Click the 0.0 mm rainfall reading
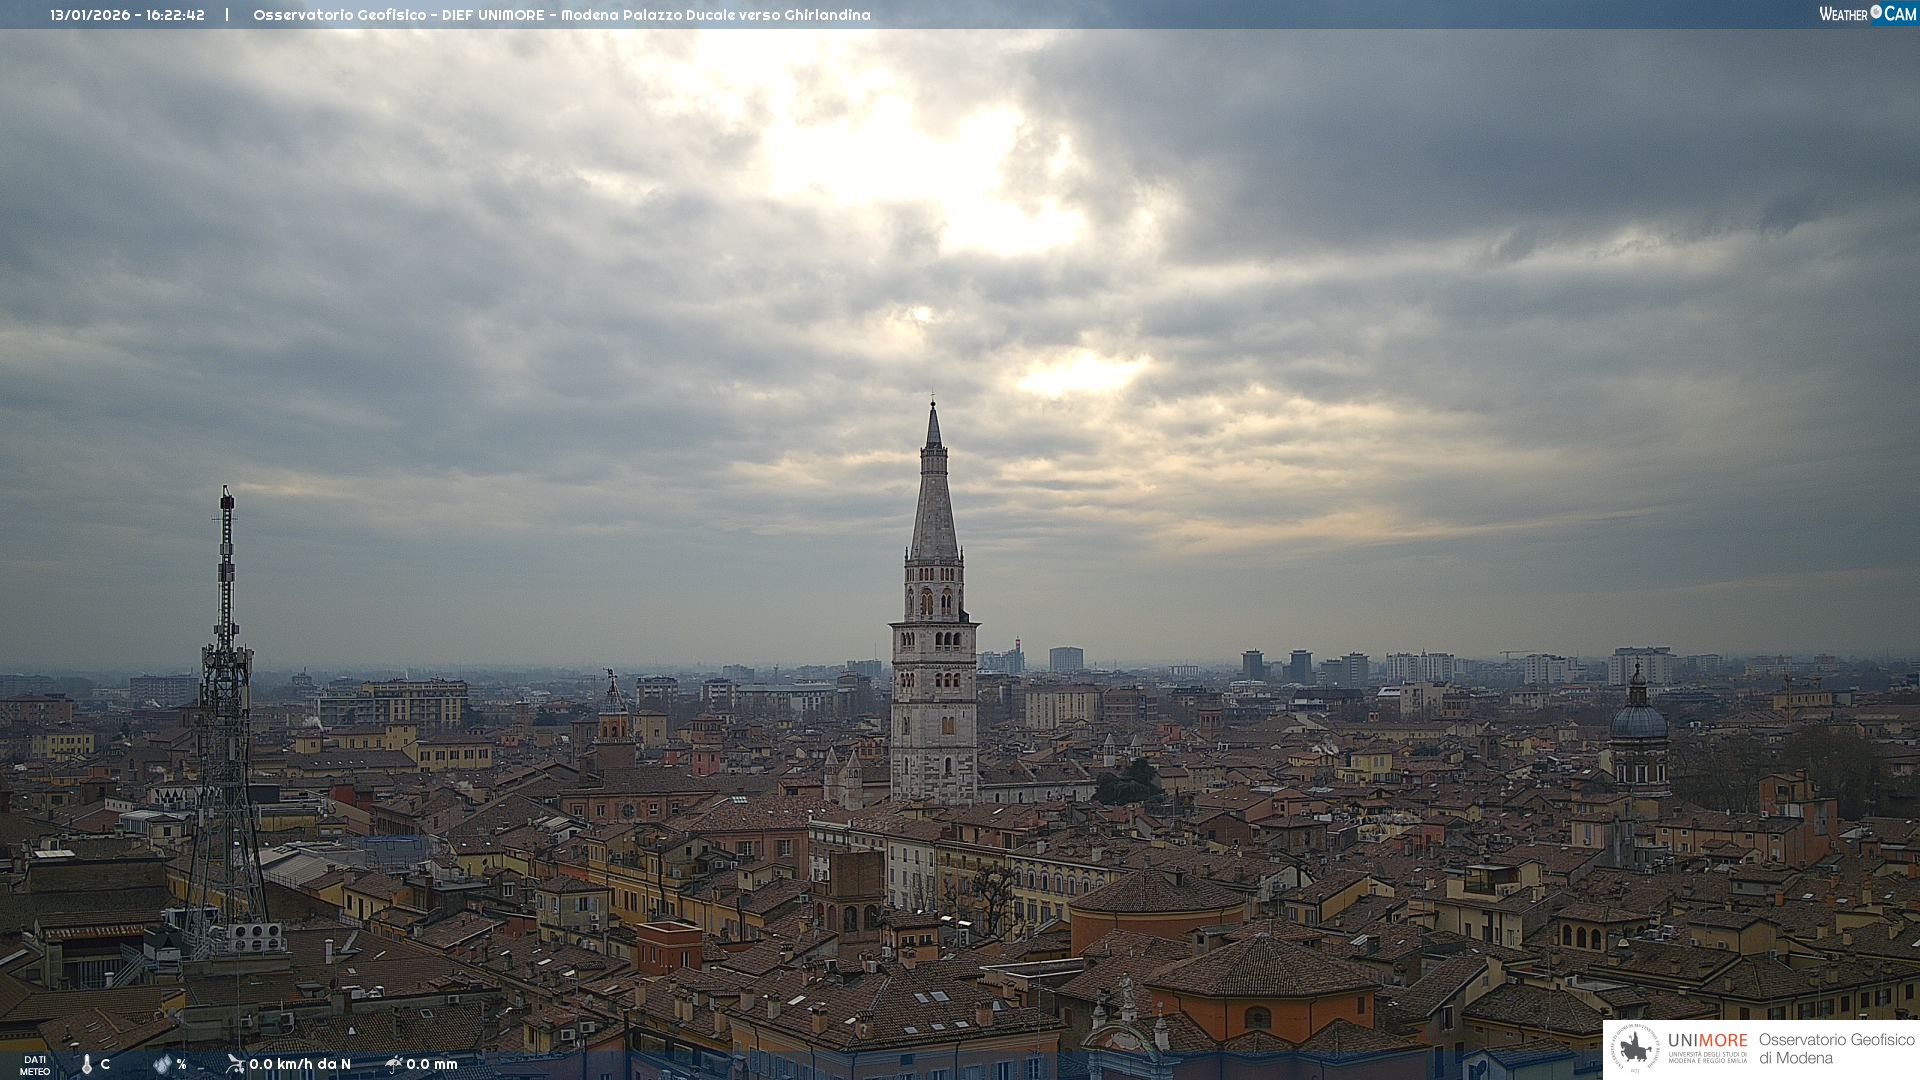 tap(432, 1064)
